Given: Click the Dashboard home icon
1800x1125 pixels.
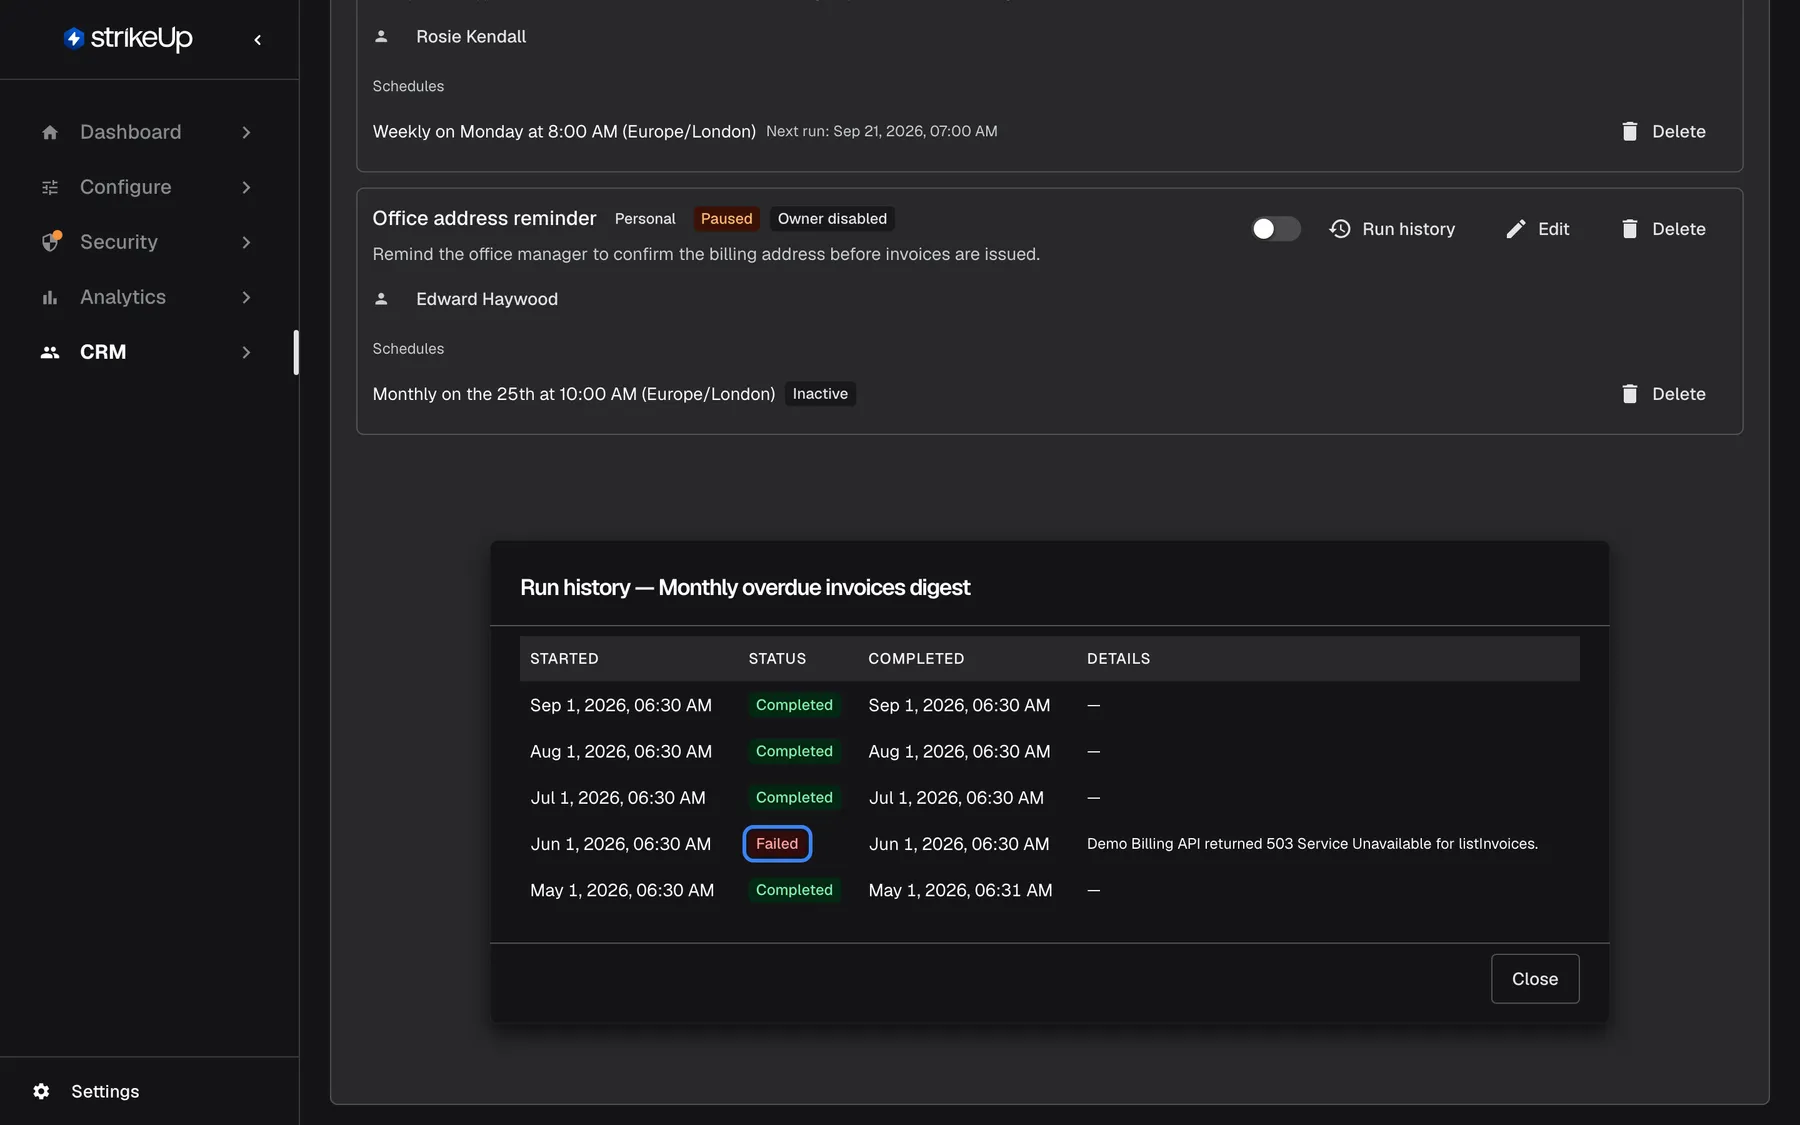Looking at the screenshot, I should [50, 132].
